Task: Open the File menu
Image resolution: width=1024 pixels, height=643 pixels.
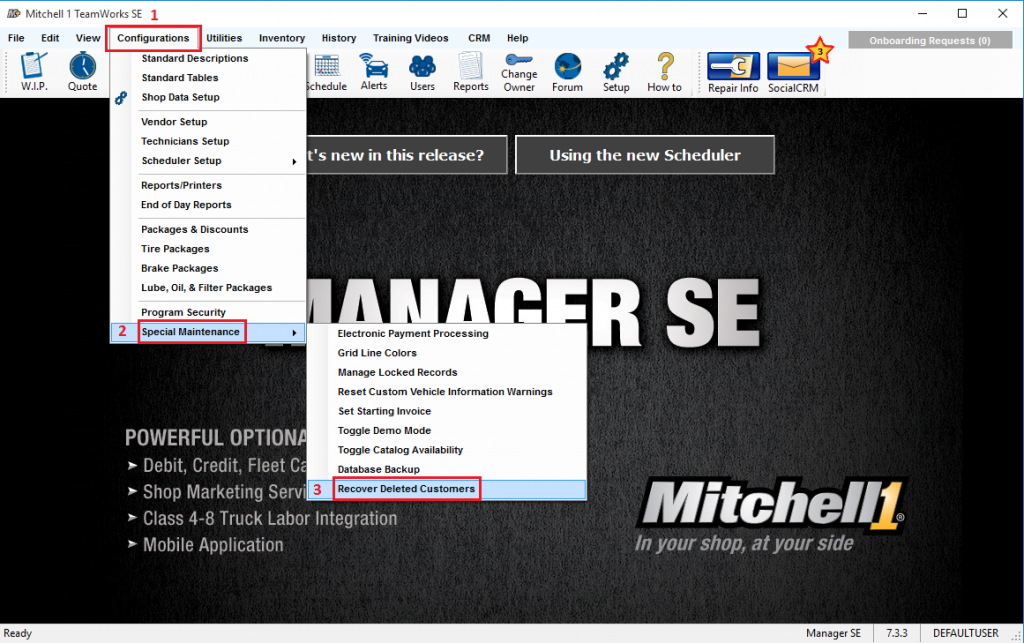Action: (x=16, y=38)
